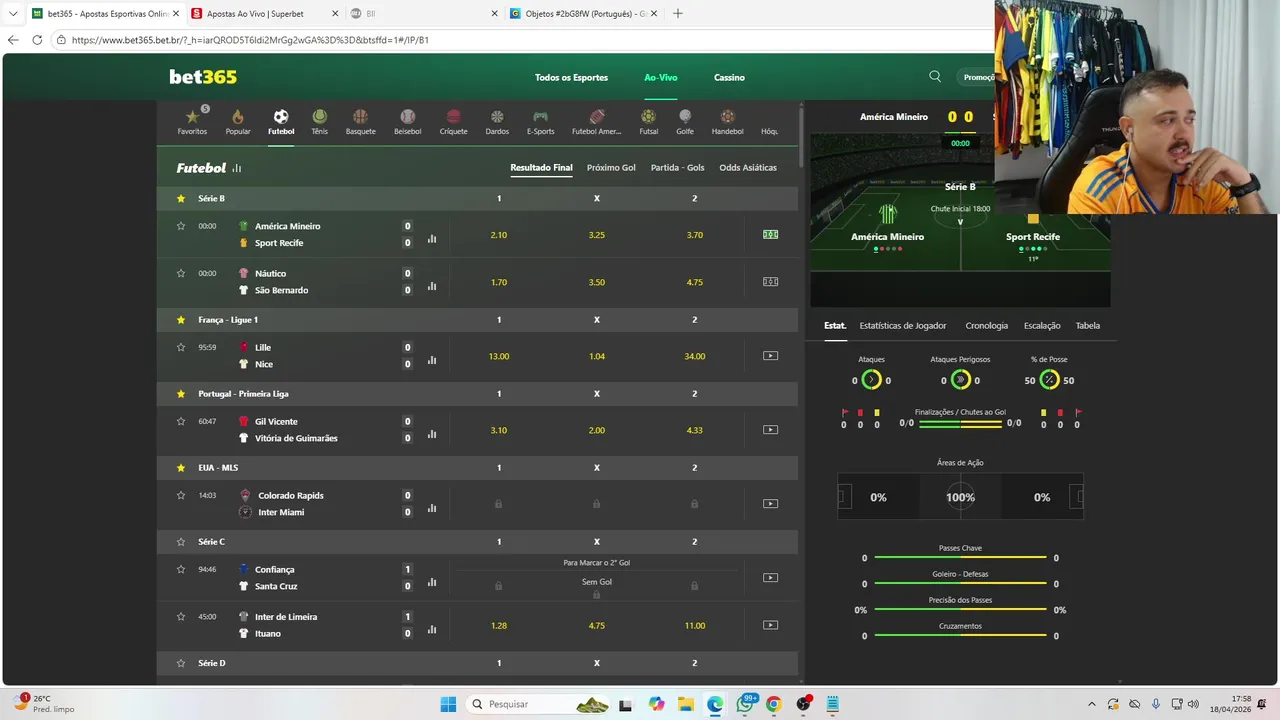Open the Futsal sport icon

pyautogui.click(x=648, y=122)
